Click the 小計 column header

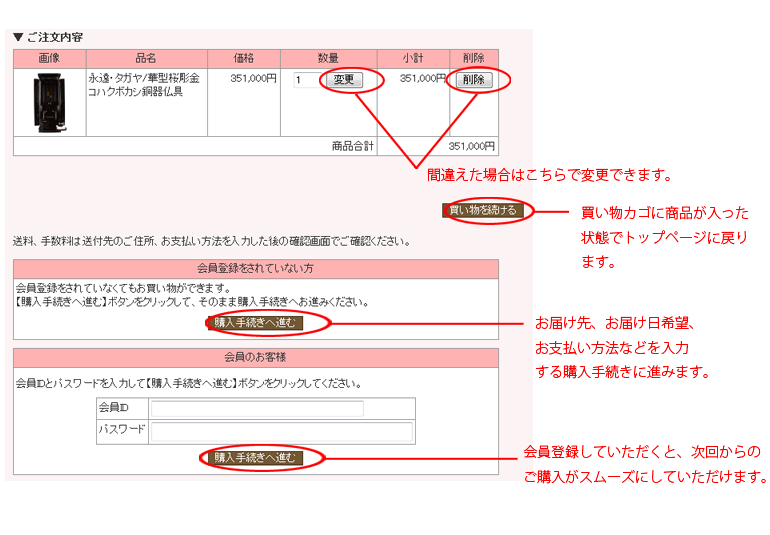click(413, 58)
